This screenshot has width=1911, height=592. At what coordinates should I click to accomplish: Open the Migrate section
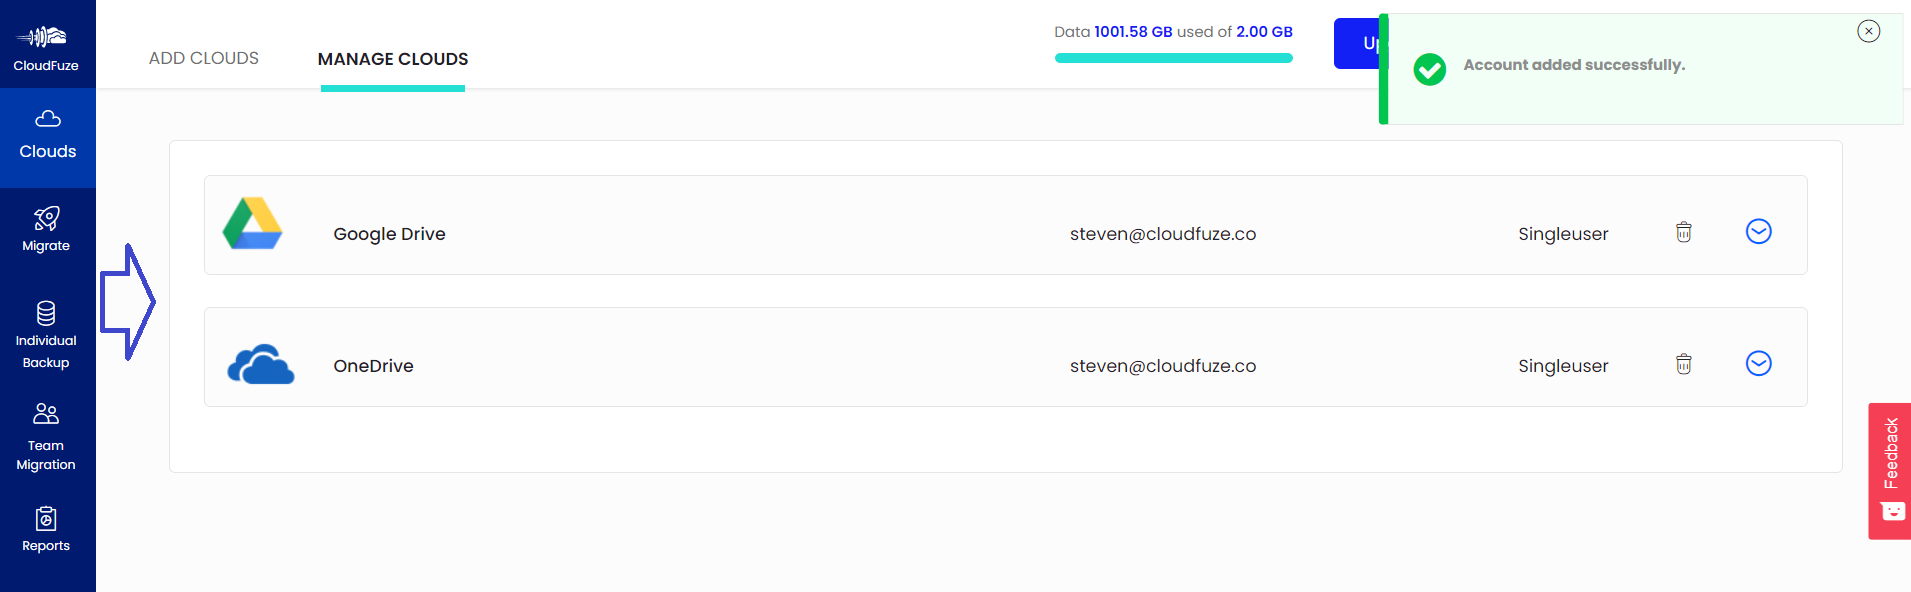(46, 229)
